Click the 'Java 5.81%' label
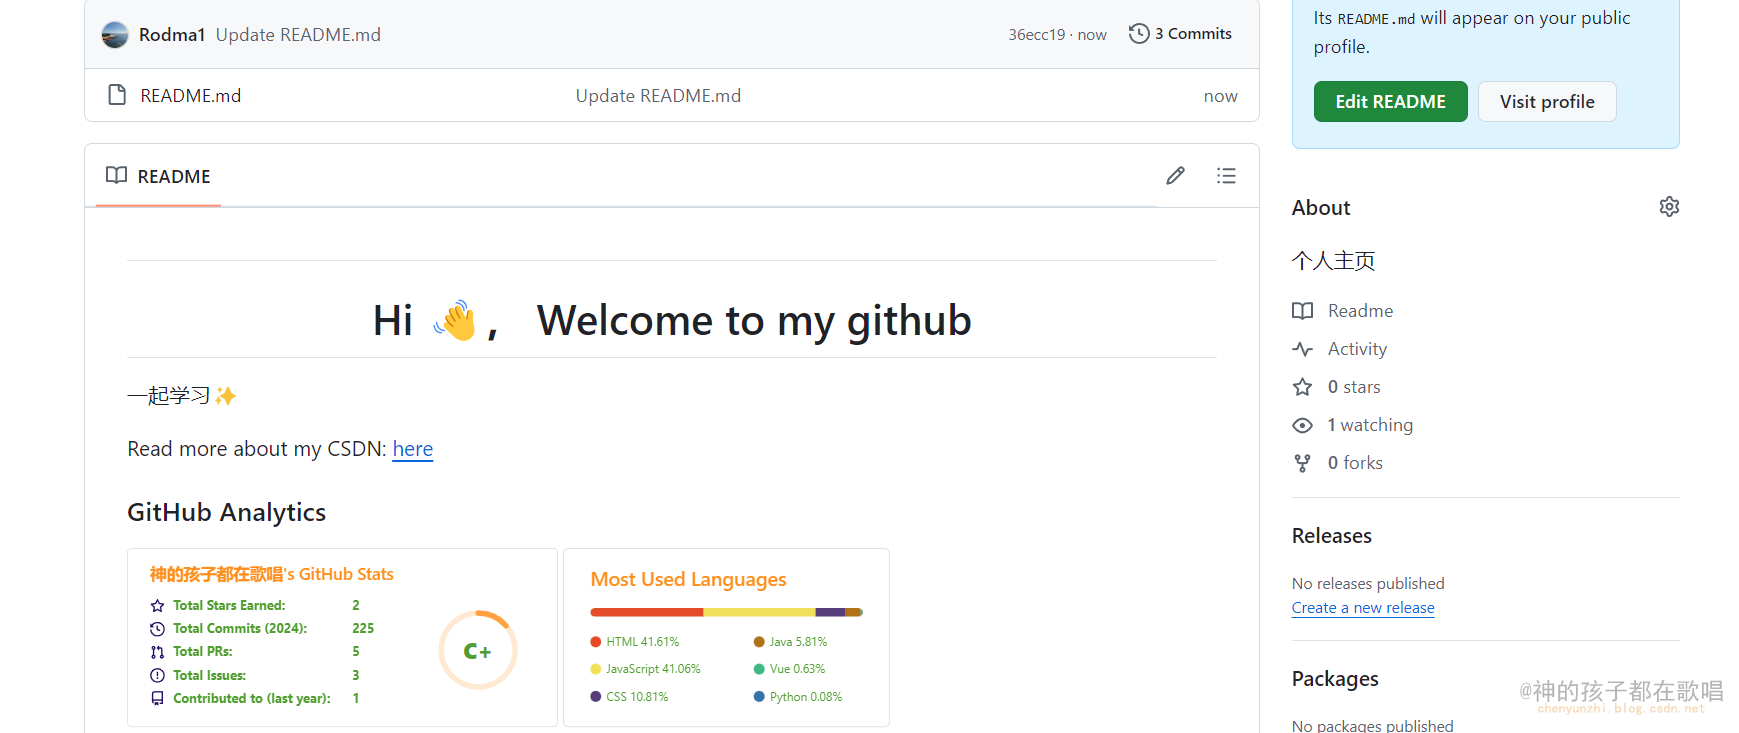This screenshot has height=733, width=1739. [x=798, y=642]
